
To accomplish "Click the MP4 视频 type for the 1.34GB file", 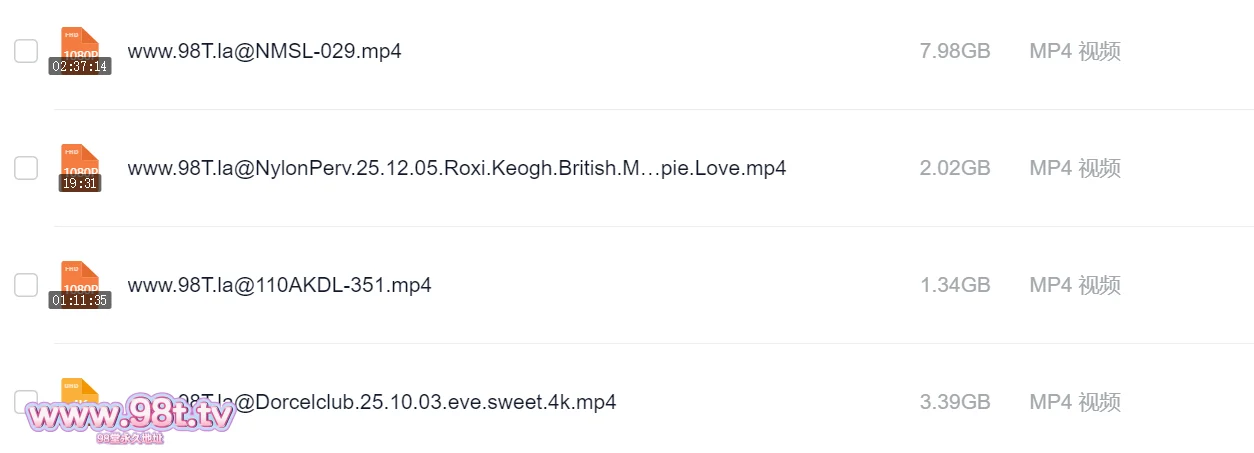I will (x=1074, y=285).
